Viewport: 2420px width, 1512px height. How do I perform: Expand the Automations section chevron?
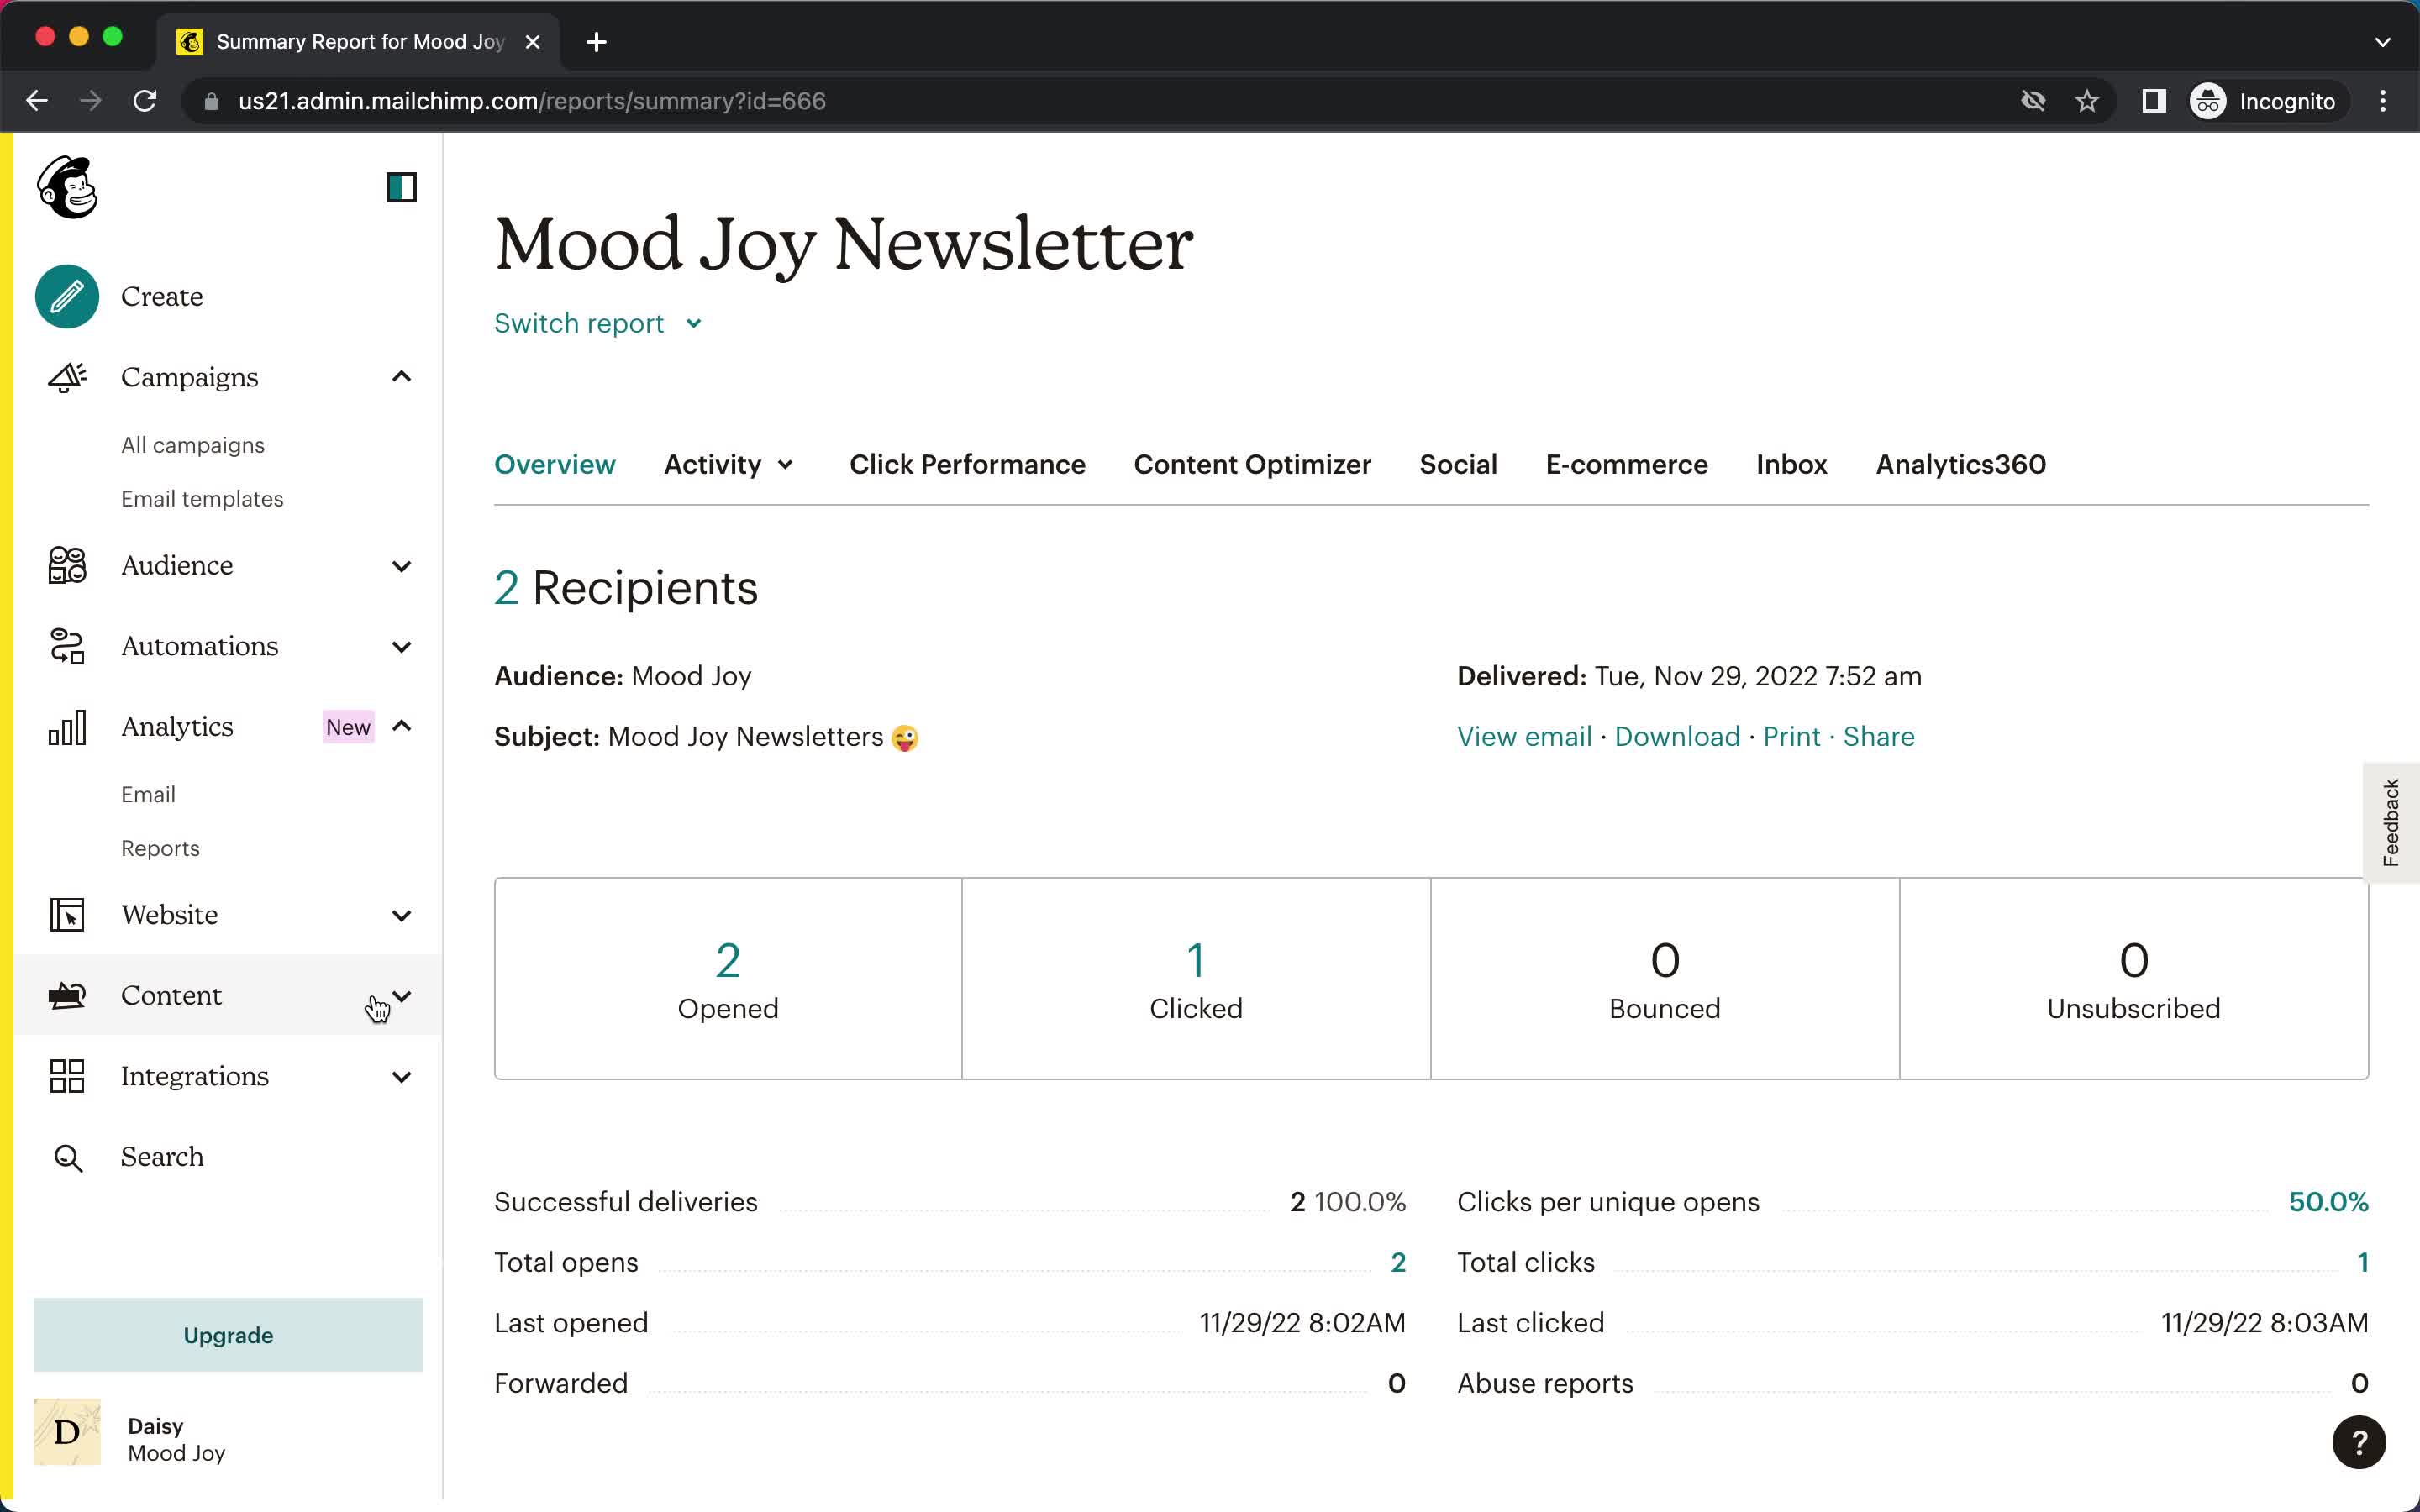[401, 647]
